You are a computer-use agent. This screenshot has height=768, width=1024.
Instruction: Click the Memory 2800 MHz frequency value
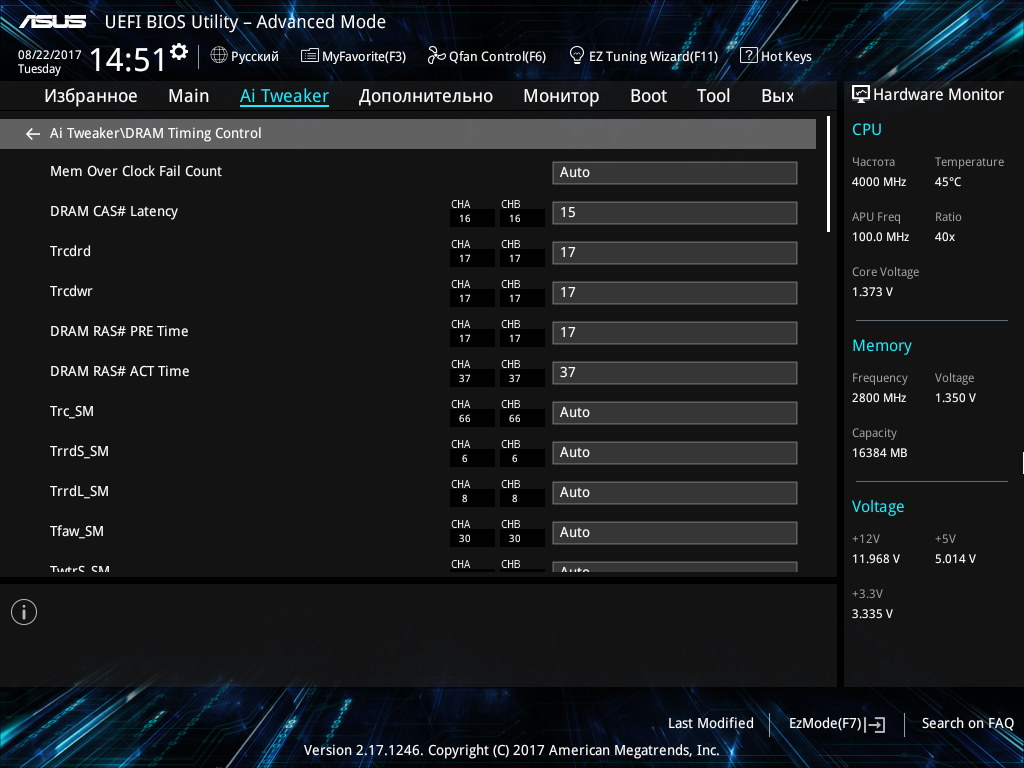point(878,398)
